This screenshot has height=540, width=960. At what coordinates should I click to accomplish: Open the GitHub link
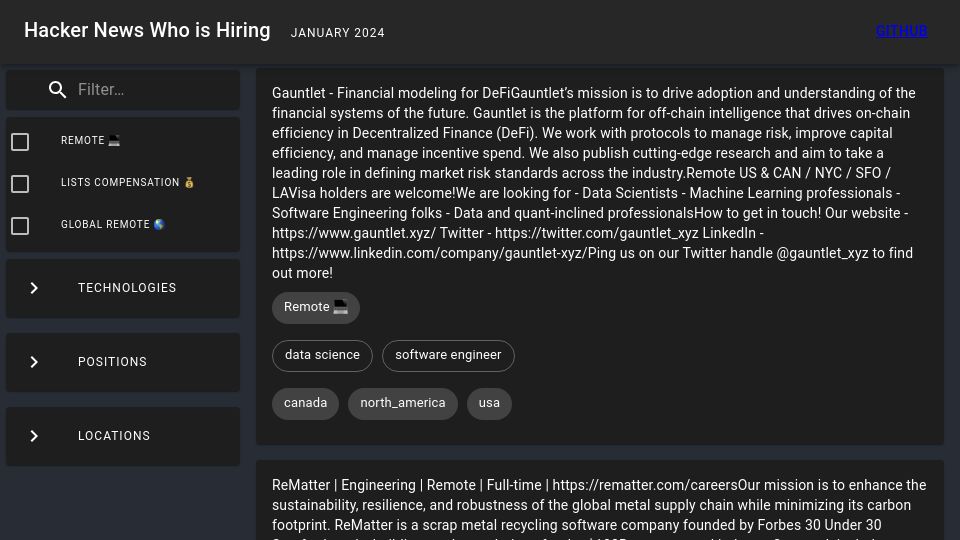point(901,31)
